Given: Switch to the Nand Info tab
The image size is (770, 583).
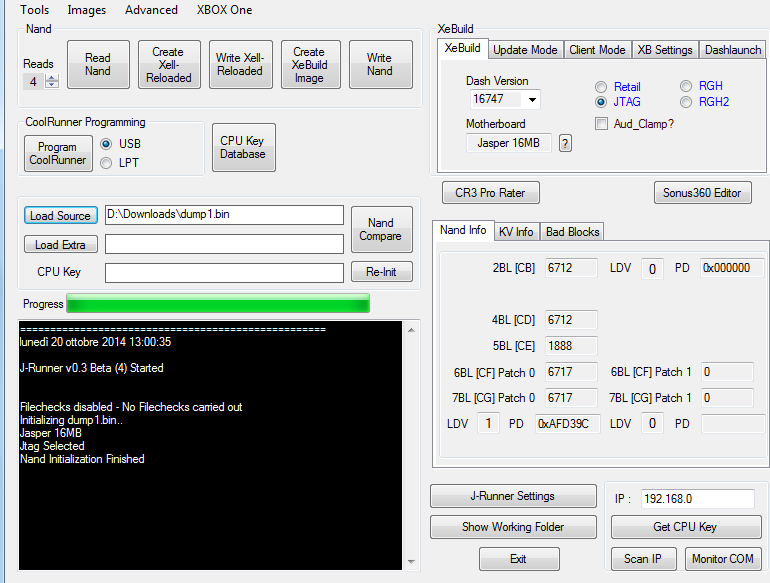Looking at the screenshot, I should pos(463,230).
